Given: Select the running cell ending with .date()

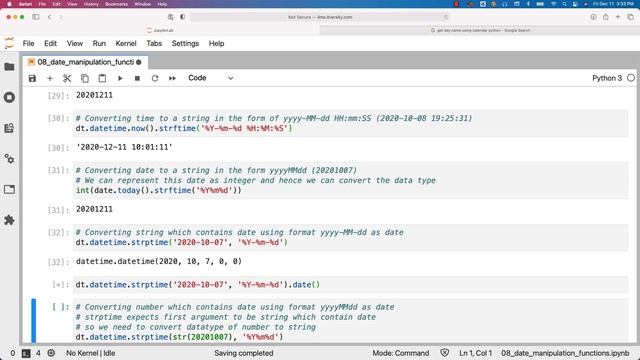Looking at the screenshot, I should point(350,284).
